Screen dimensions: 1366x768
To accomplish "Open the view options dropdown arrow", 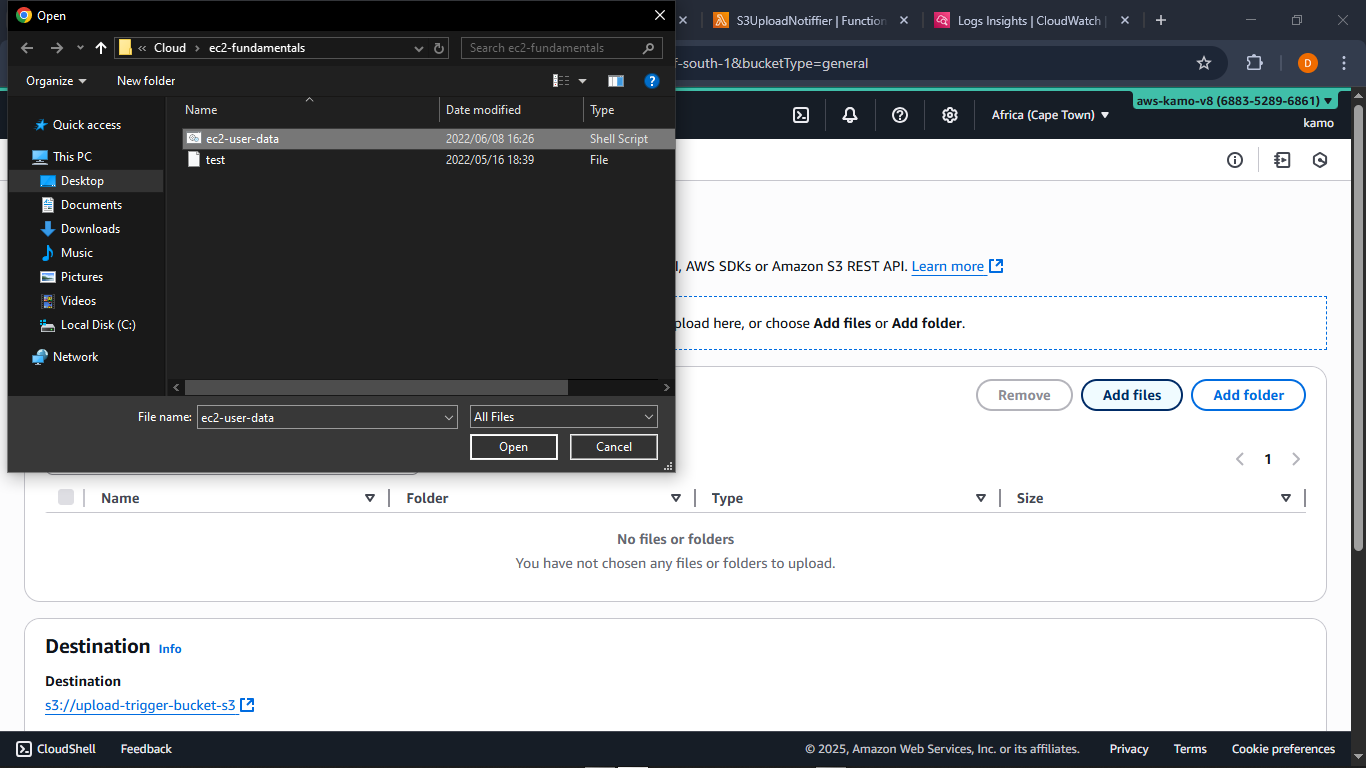I will pyautogui.click(x=583, y=81).
